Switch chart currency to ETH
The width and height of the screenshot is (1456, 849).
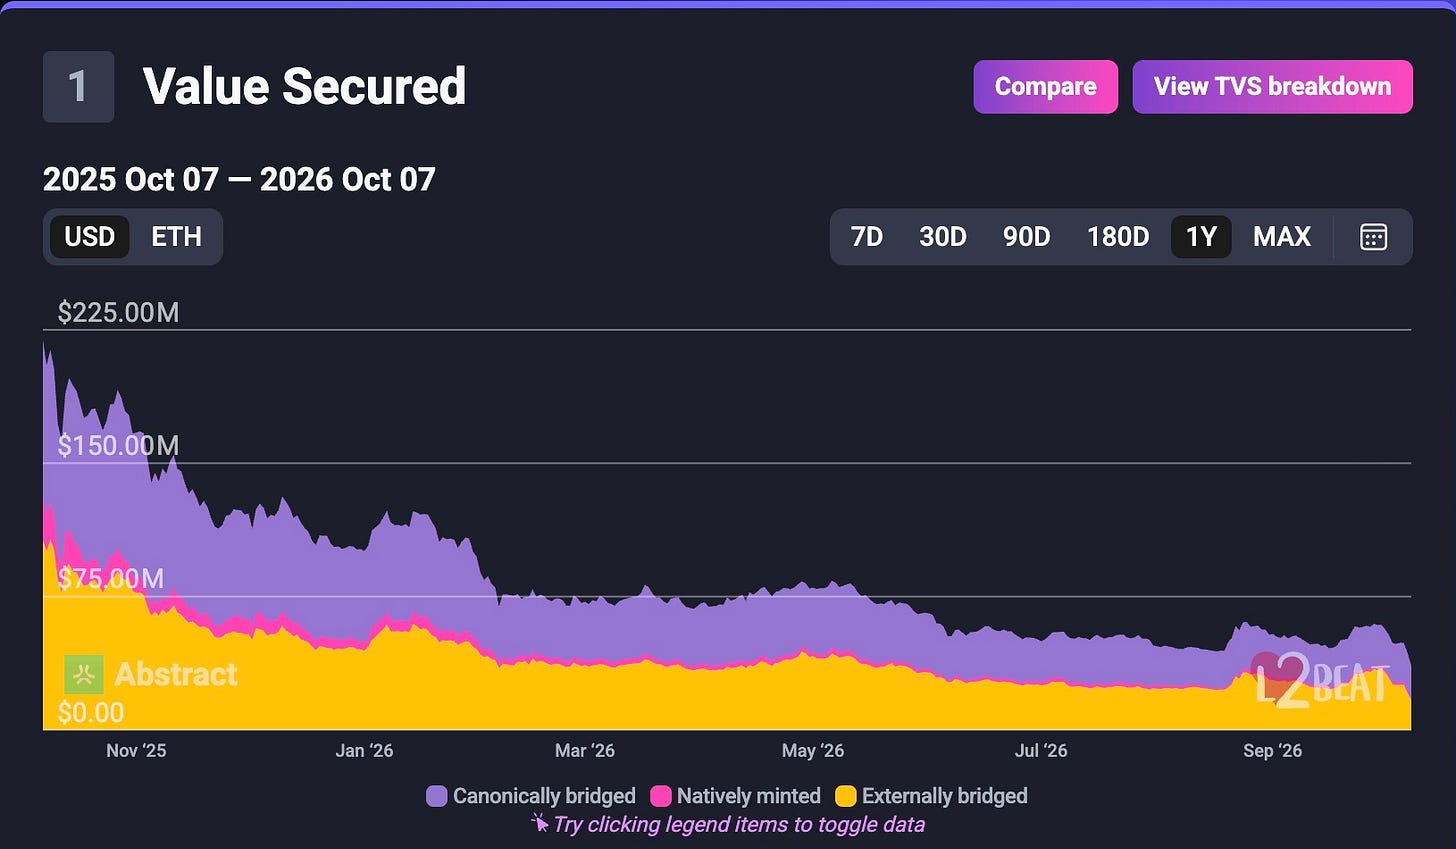(176, 237)
